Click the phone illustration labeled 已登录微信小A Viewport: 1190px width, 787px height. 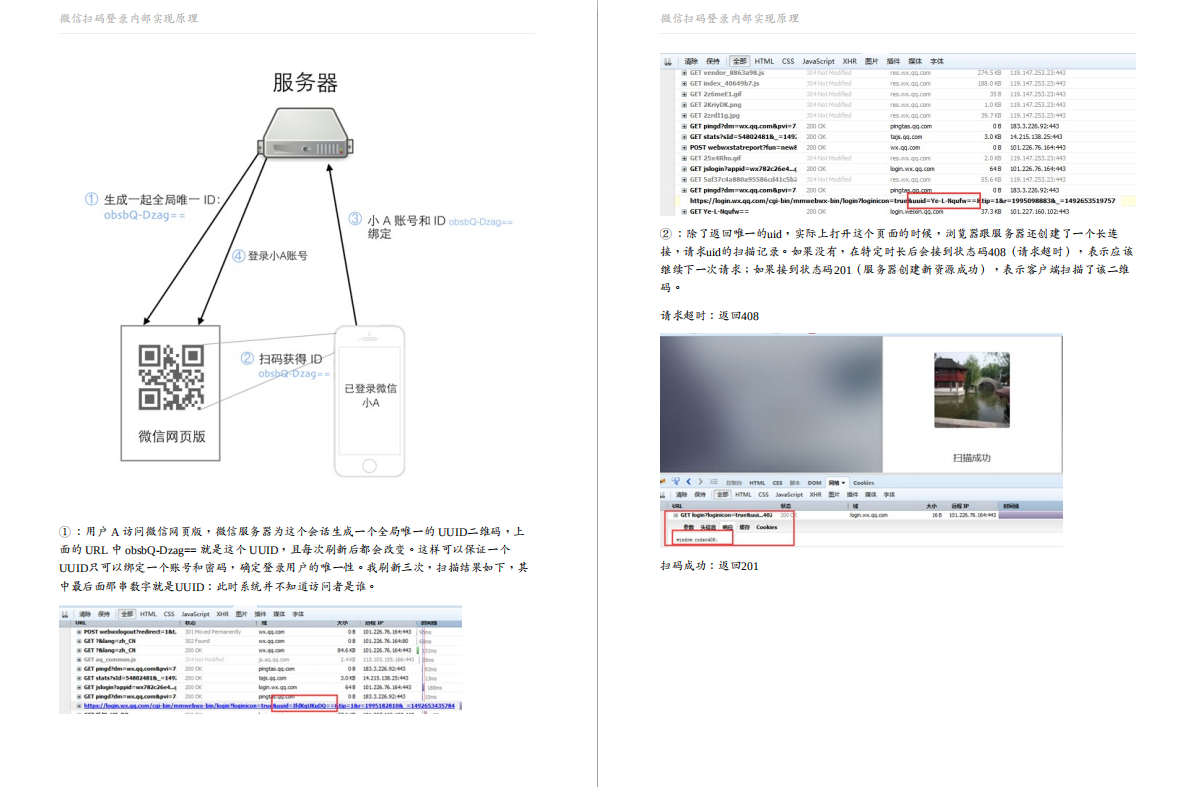[x=370, y=401]
